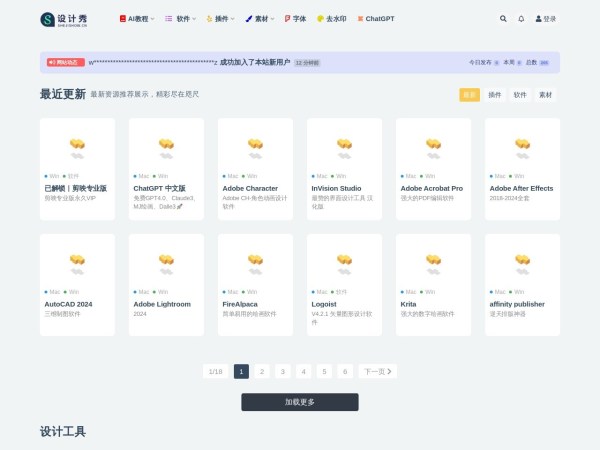Click Mac tag on Krita card

point(408,292)
